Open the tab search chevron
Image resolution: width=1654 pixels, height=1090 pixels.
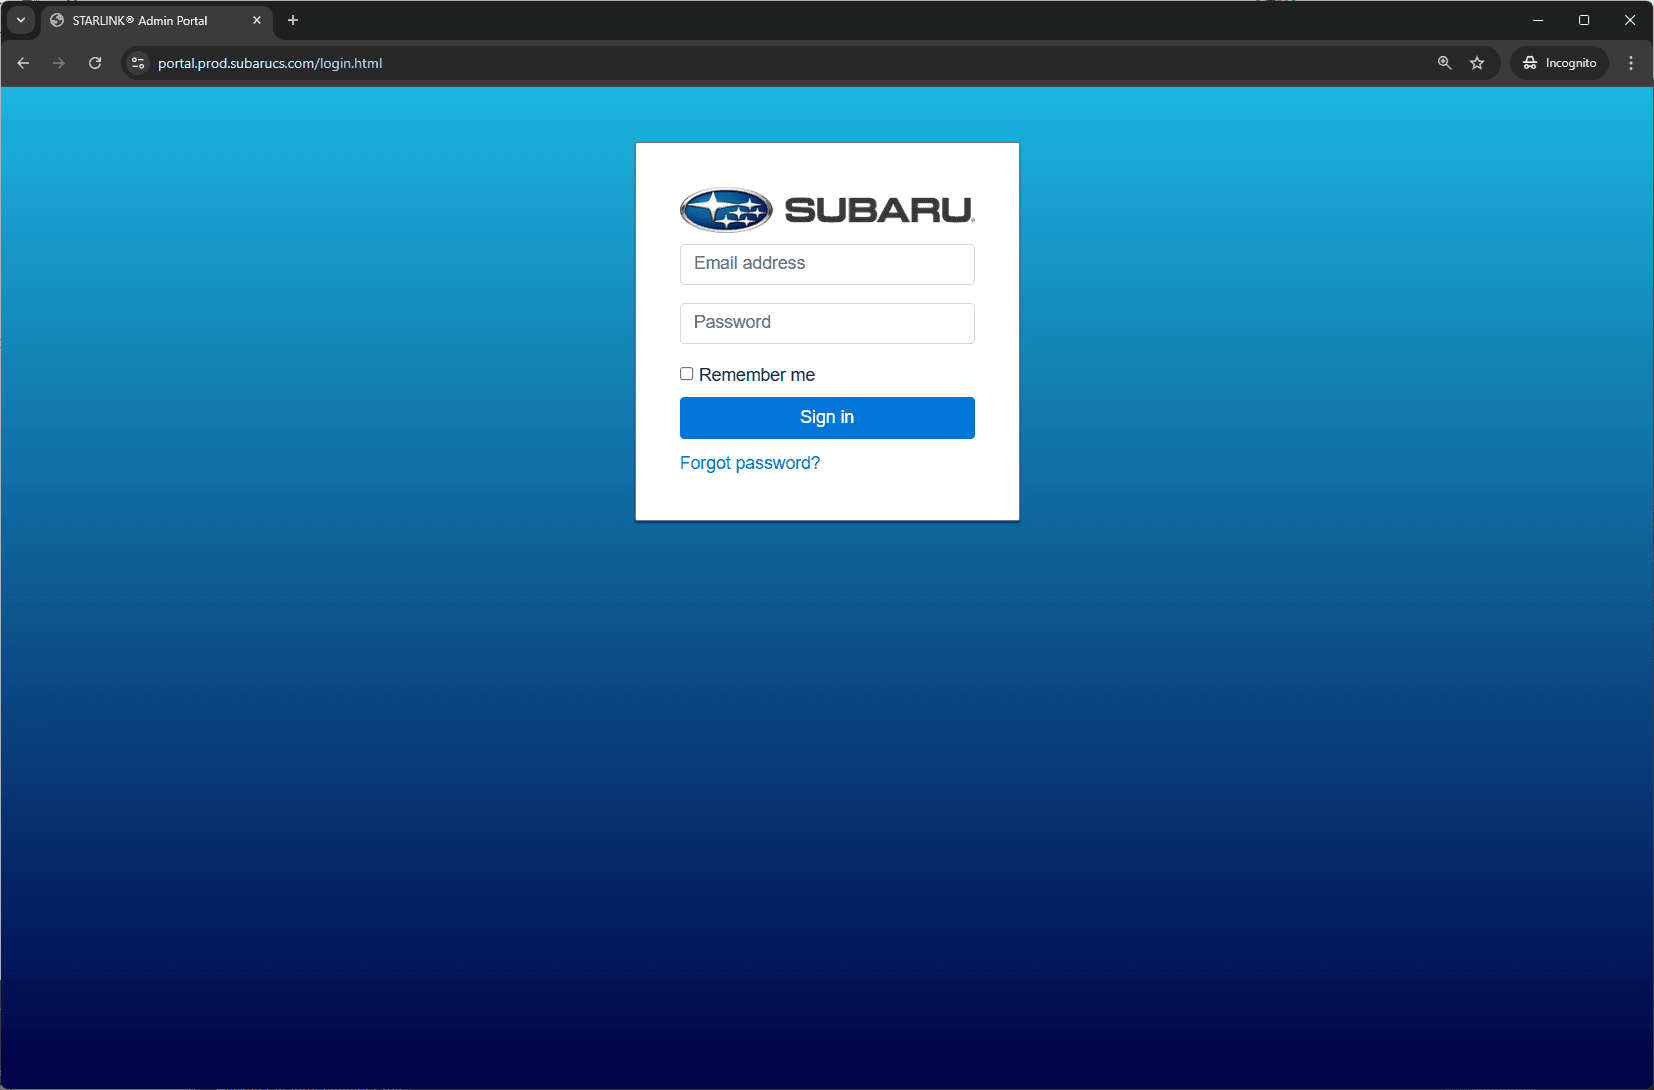[x=20, y=20]
